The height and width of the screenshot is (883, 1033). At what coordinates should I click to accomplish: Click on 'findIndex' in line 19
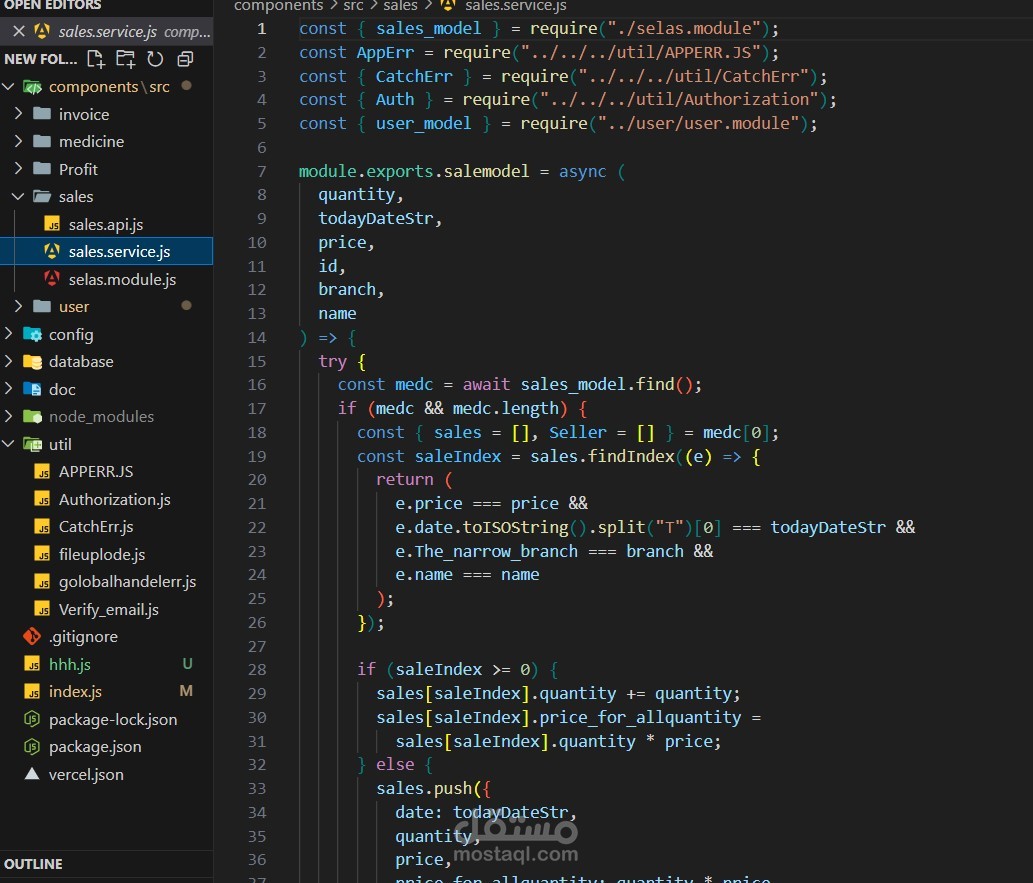coord(631,456)
